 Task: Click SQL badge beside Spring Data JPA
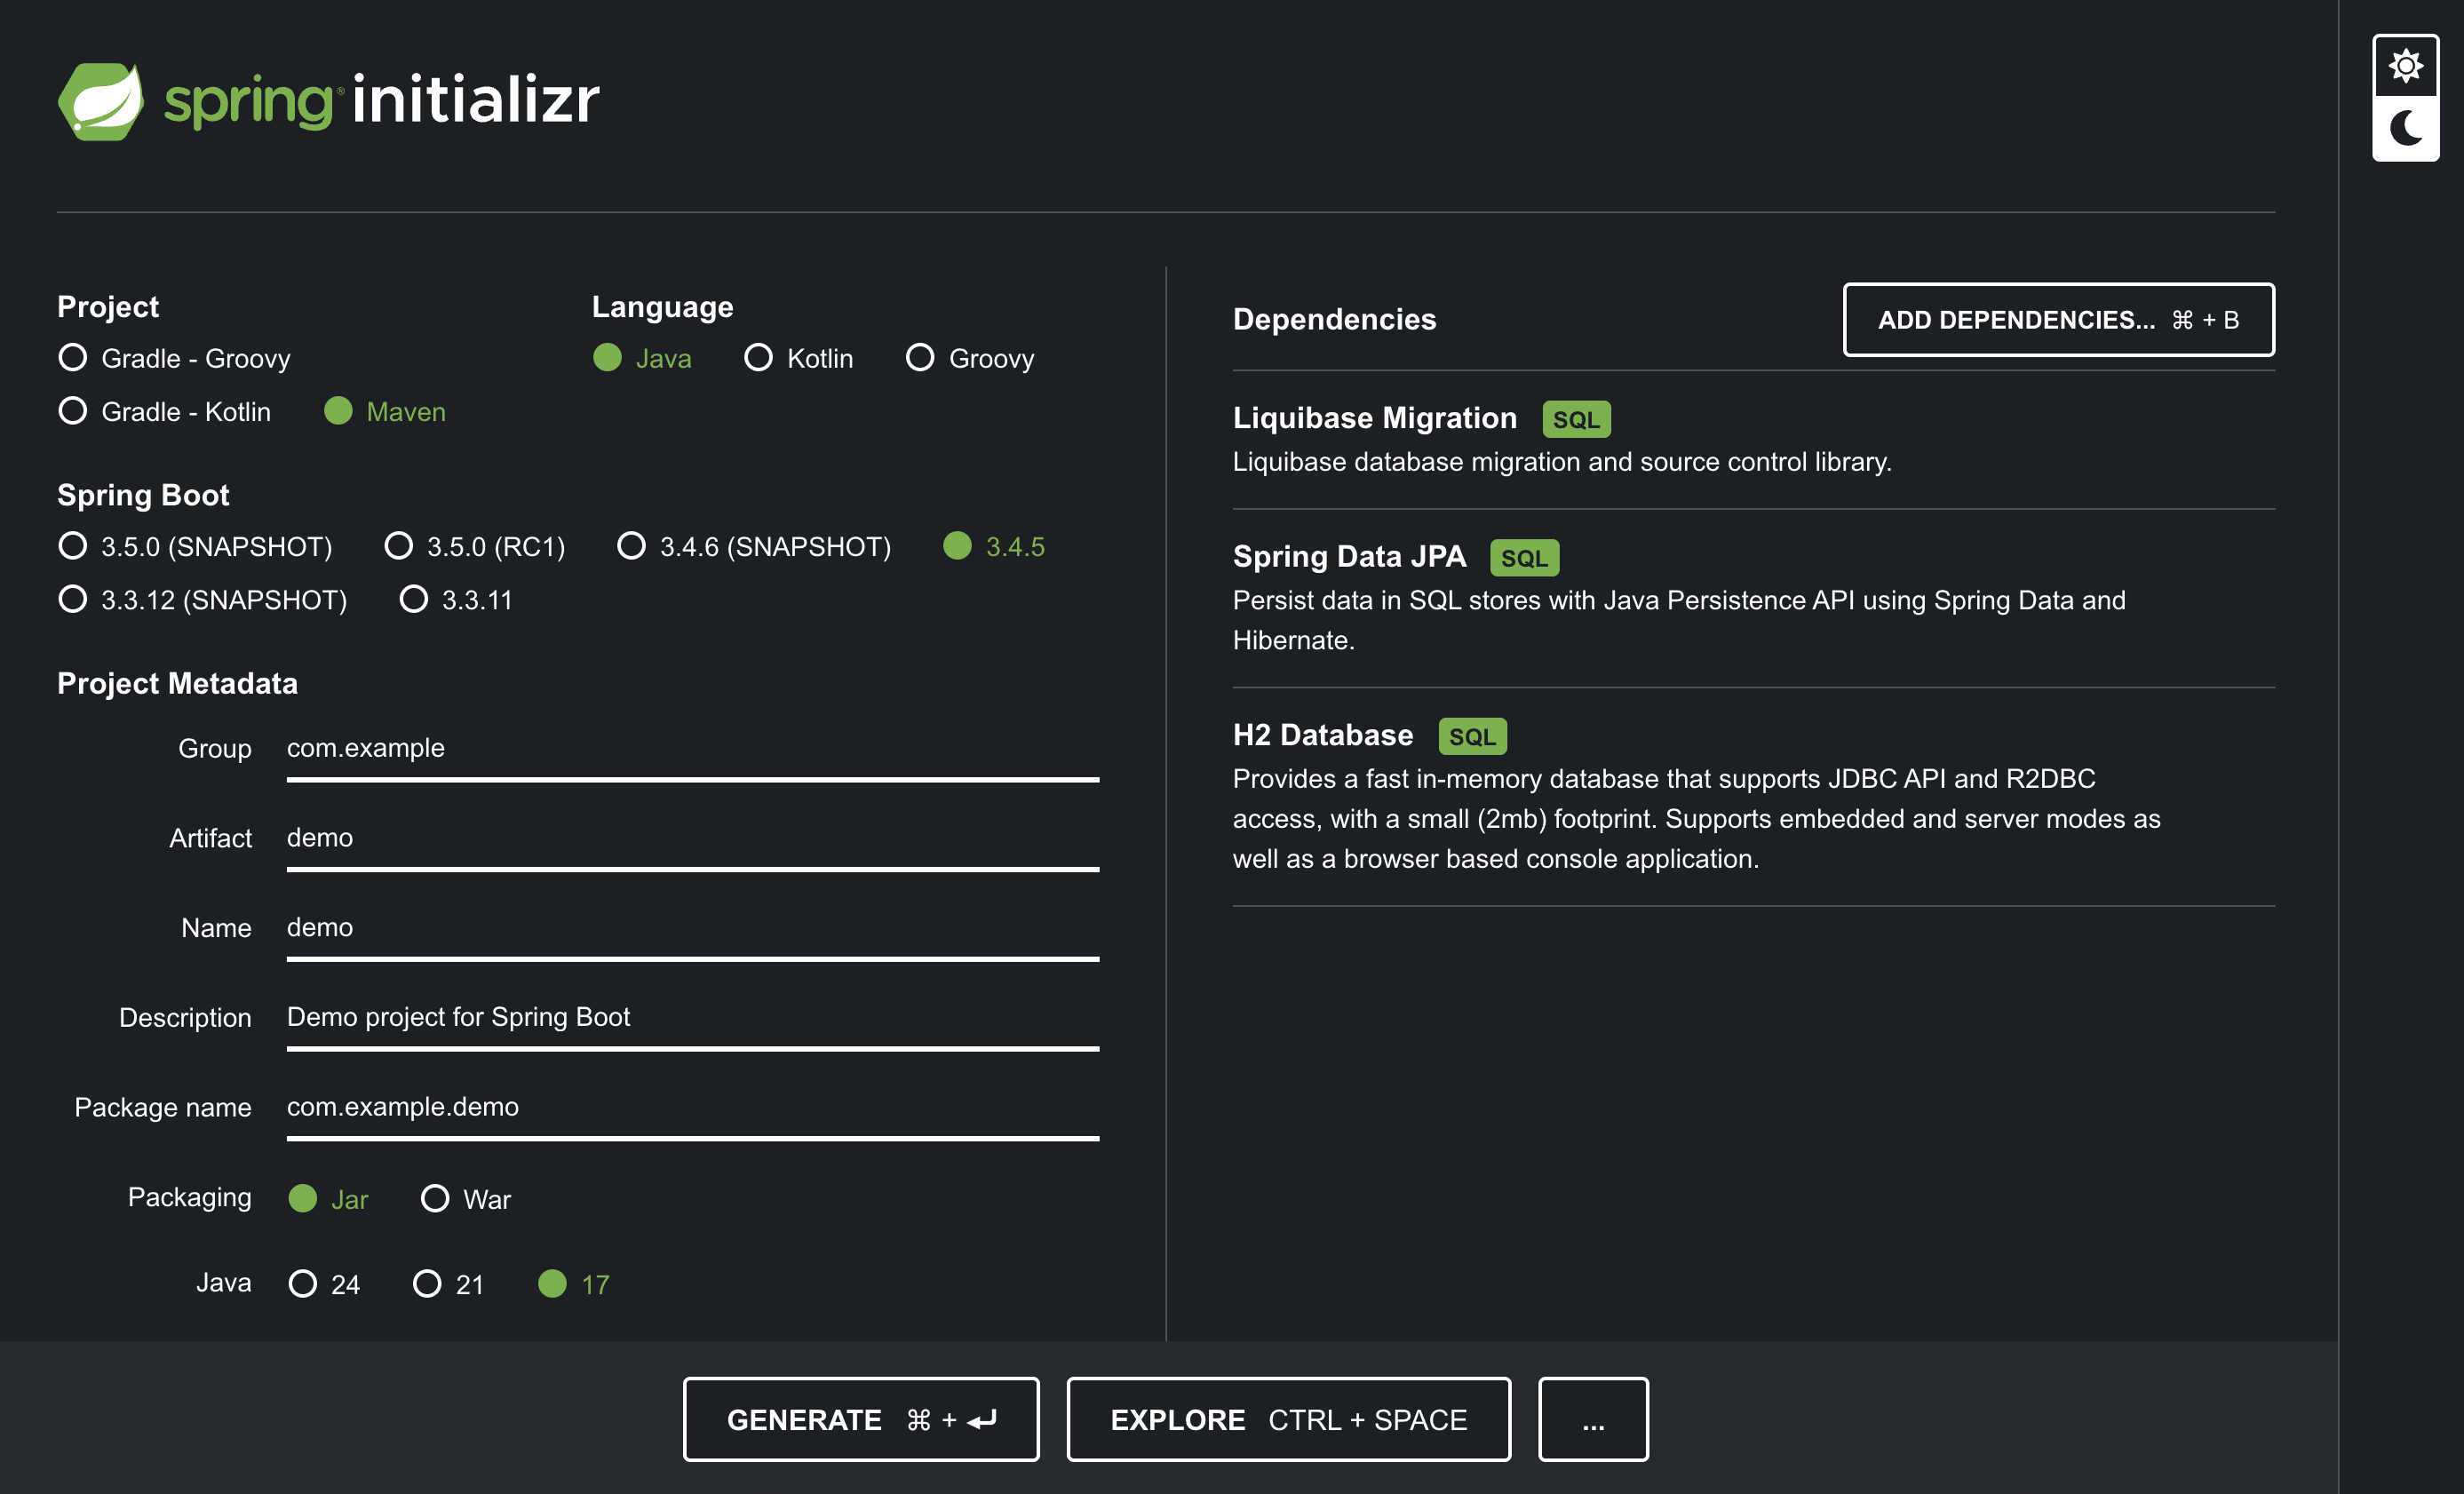1523,558
